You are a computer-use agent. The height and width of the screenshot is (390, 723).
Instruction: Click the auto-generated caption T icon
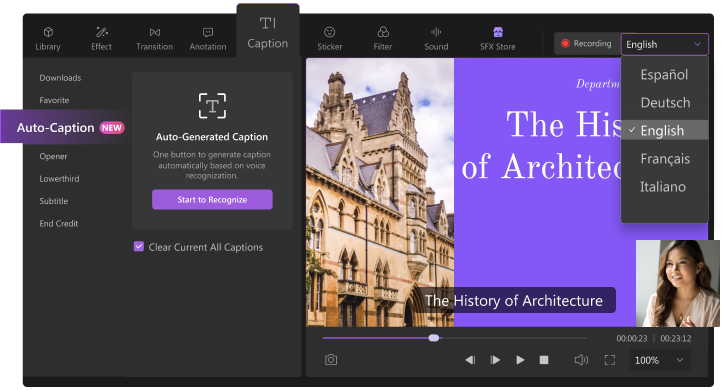point(212,106)
